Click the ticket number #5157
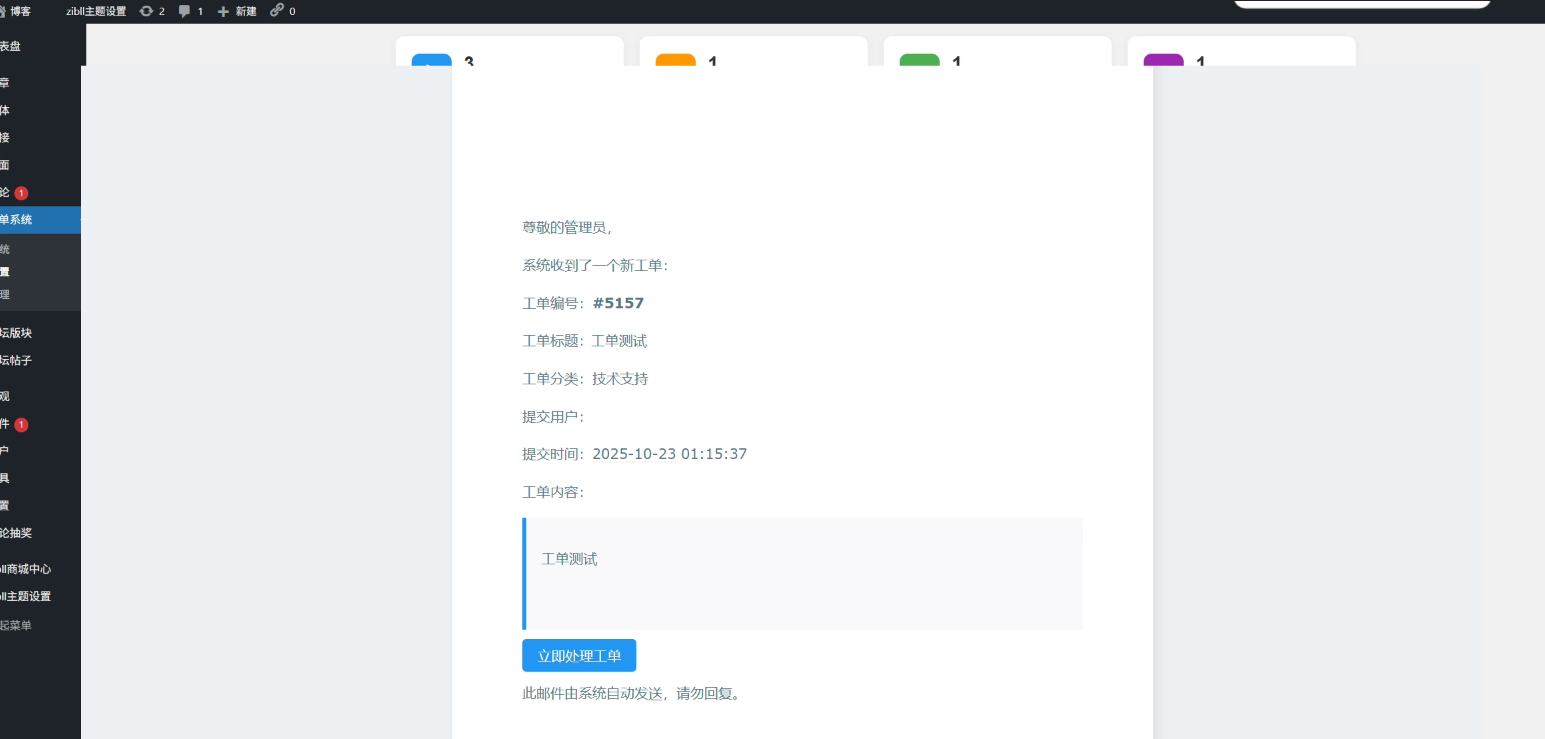This screenshot has height=739, width=1545. (618, 303)
